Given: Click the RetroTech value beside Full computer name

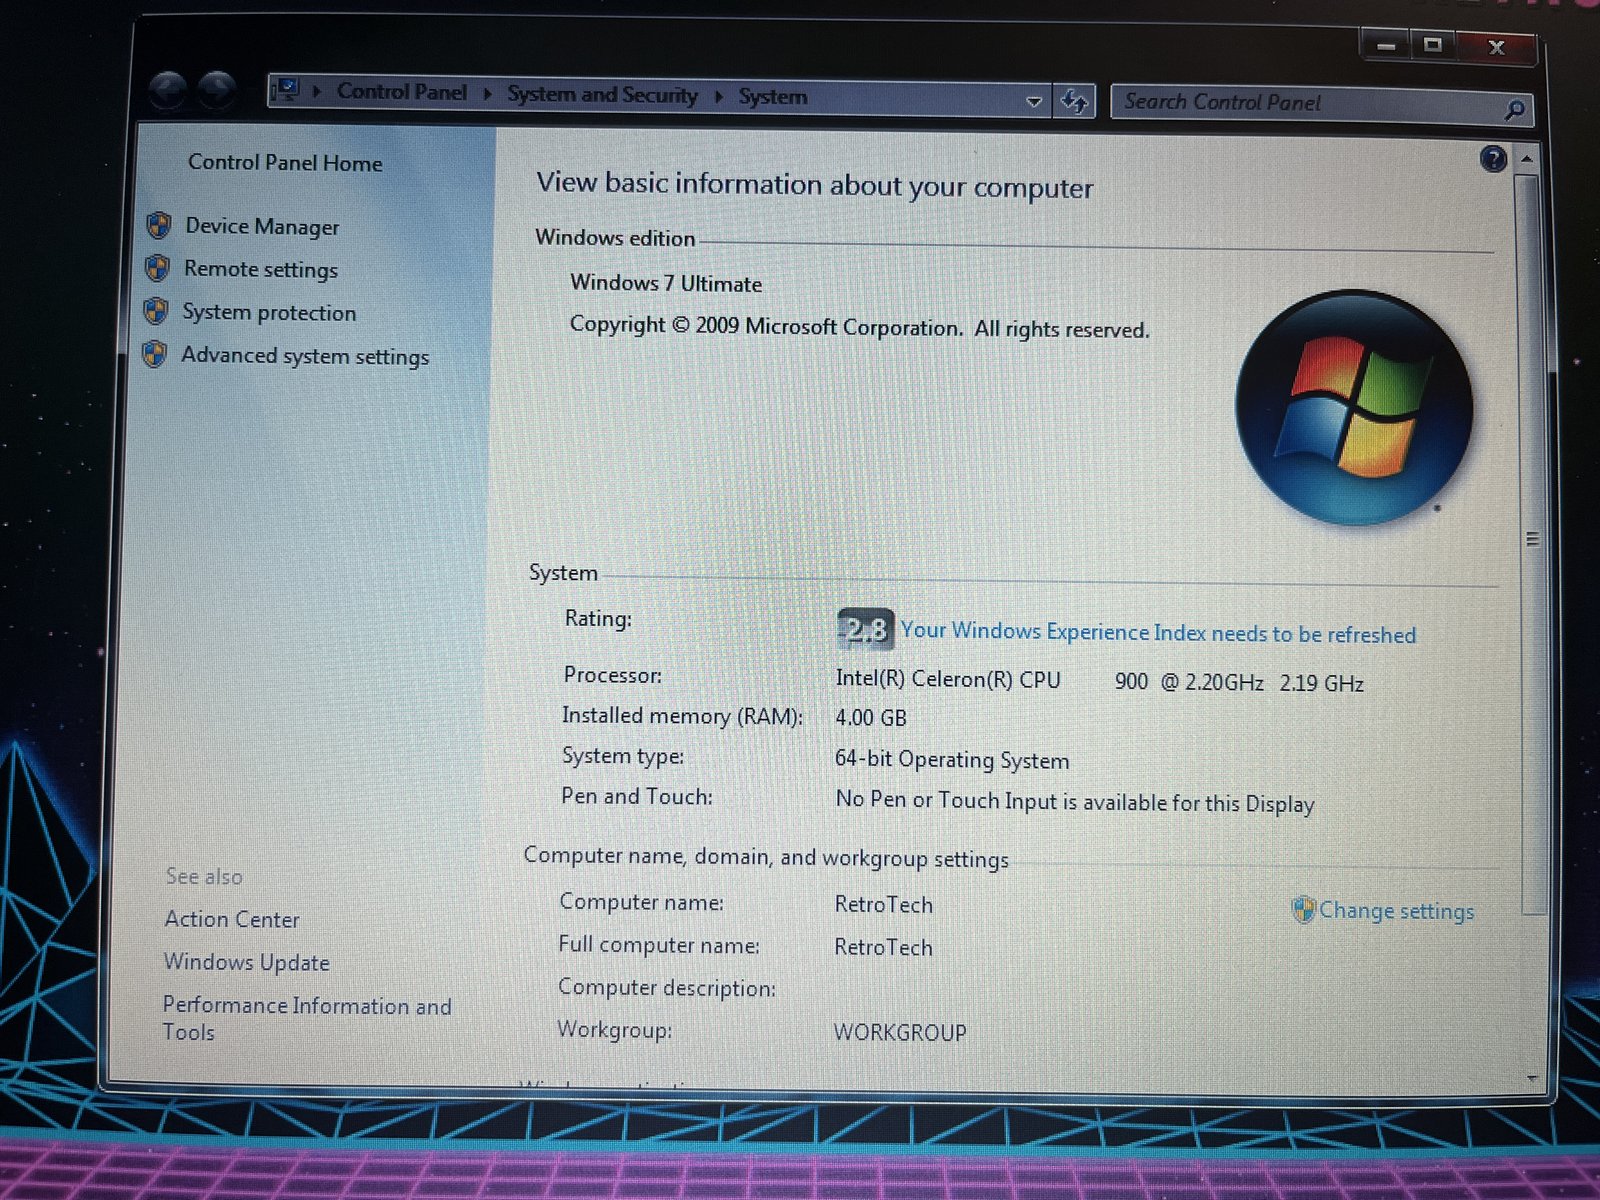Looking at the screenshot, I should pos(884,948).
